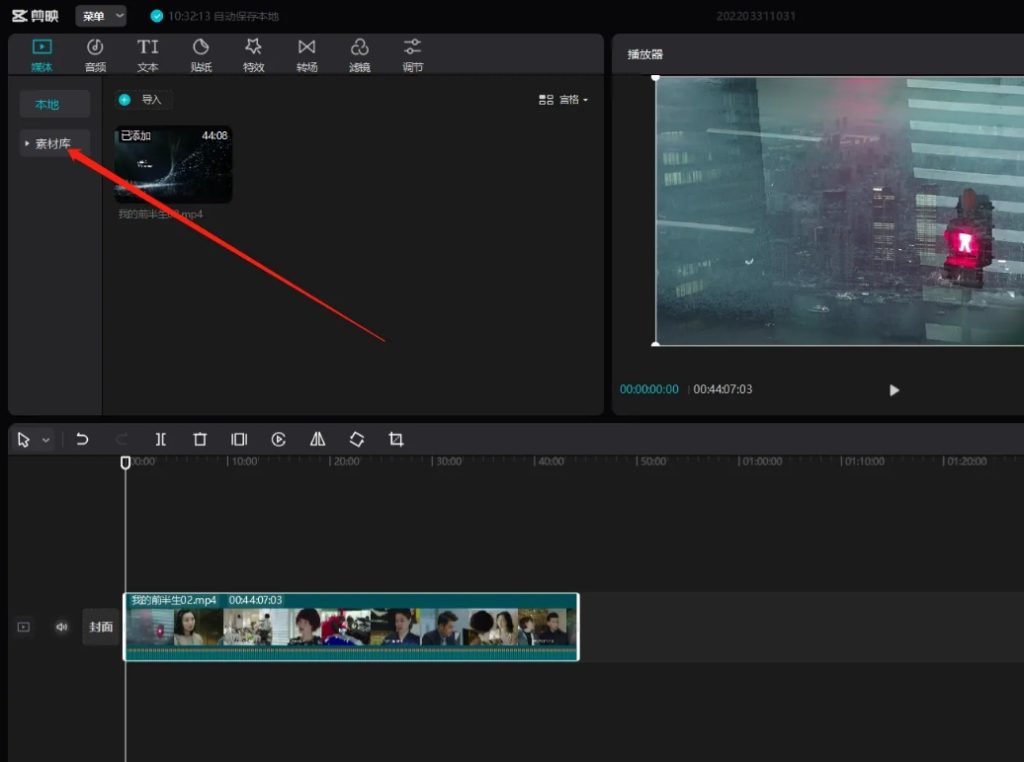Viewport: 1024px width, 762px height.
Task: Click the freeze frame icon
Action: coord(239,439)
